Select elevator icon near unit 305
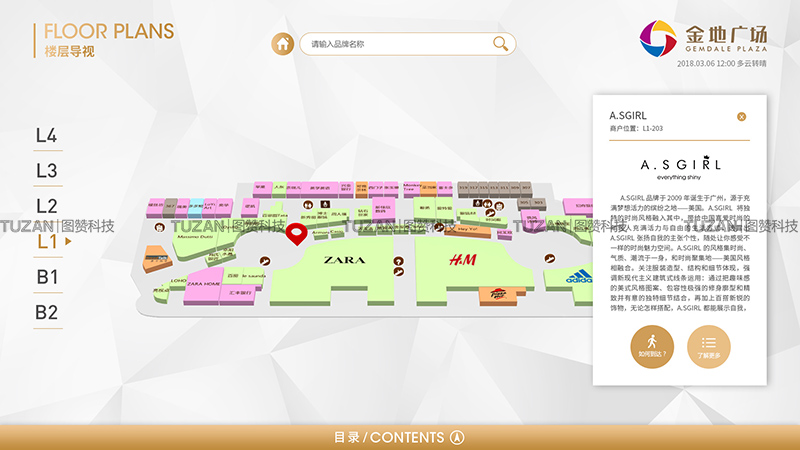 [x=499, y=206]
